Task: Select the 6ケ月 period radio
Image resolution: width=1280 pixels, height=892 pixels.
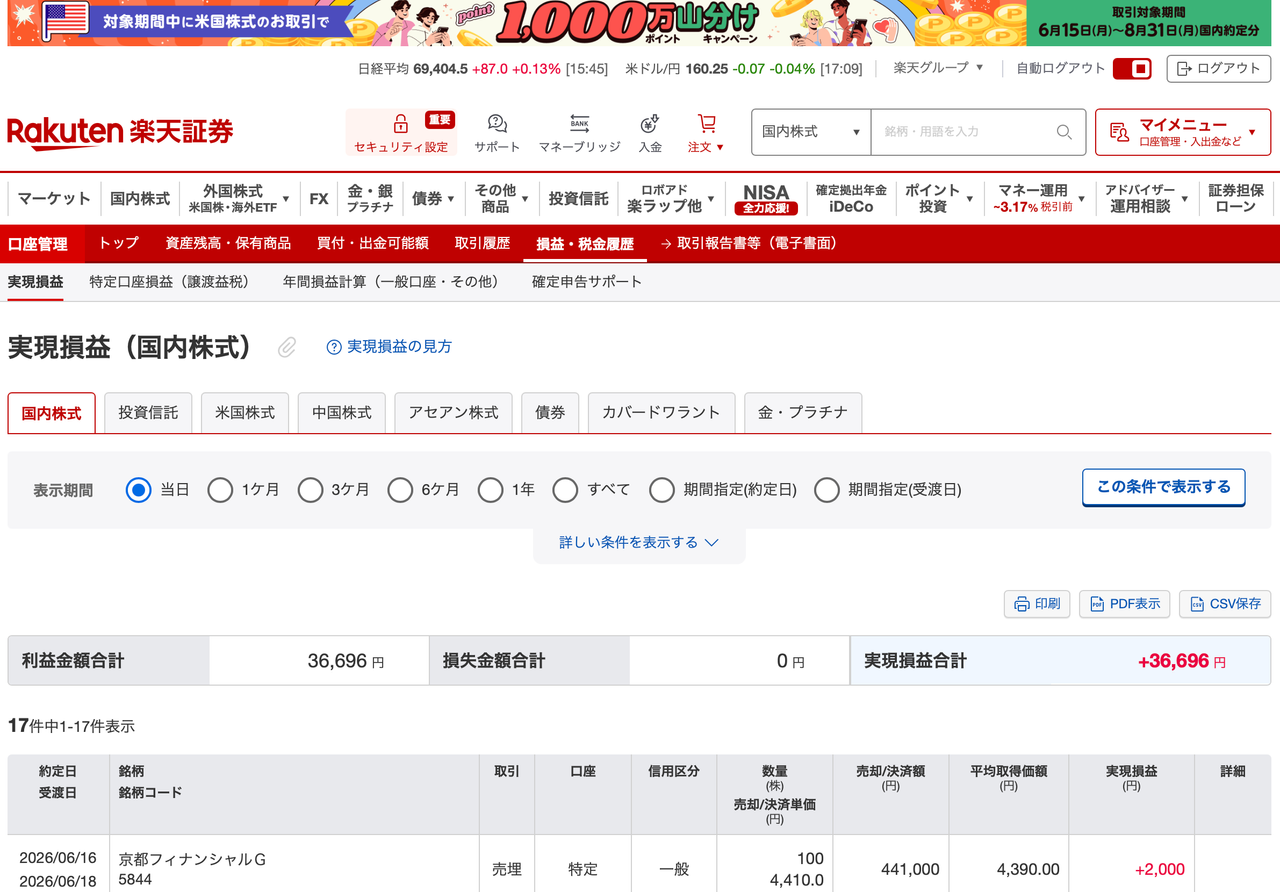Action: pyautogui.click(x=400, y=490)
